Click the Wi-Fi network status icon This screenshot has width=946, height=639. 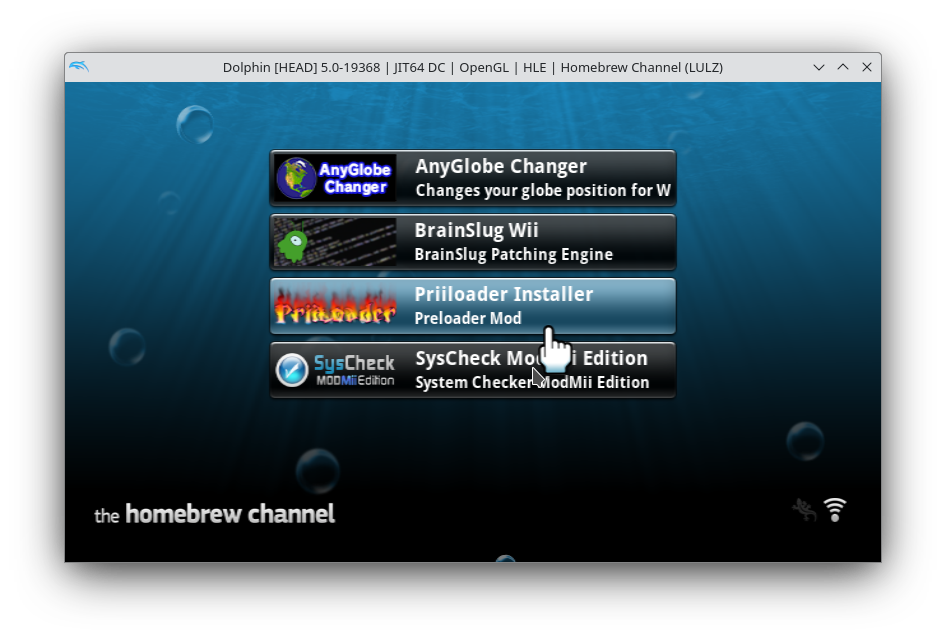(x=835, y=510)
